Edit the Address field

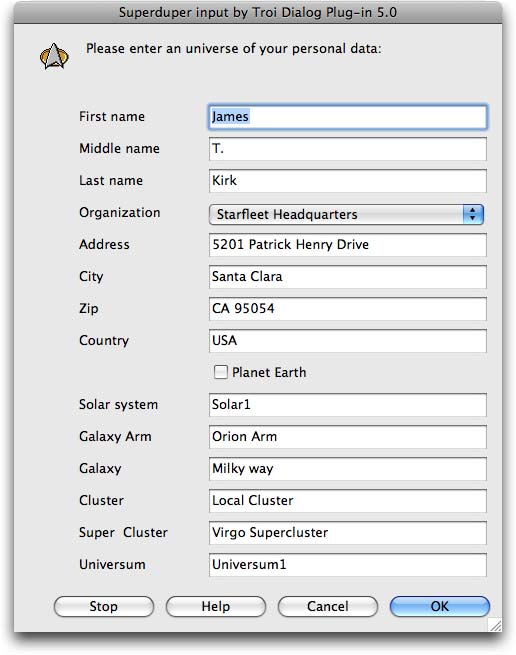click(x=348, y=245)
